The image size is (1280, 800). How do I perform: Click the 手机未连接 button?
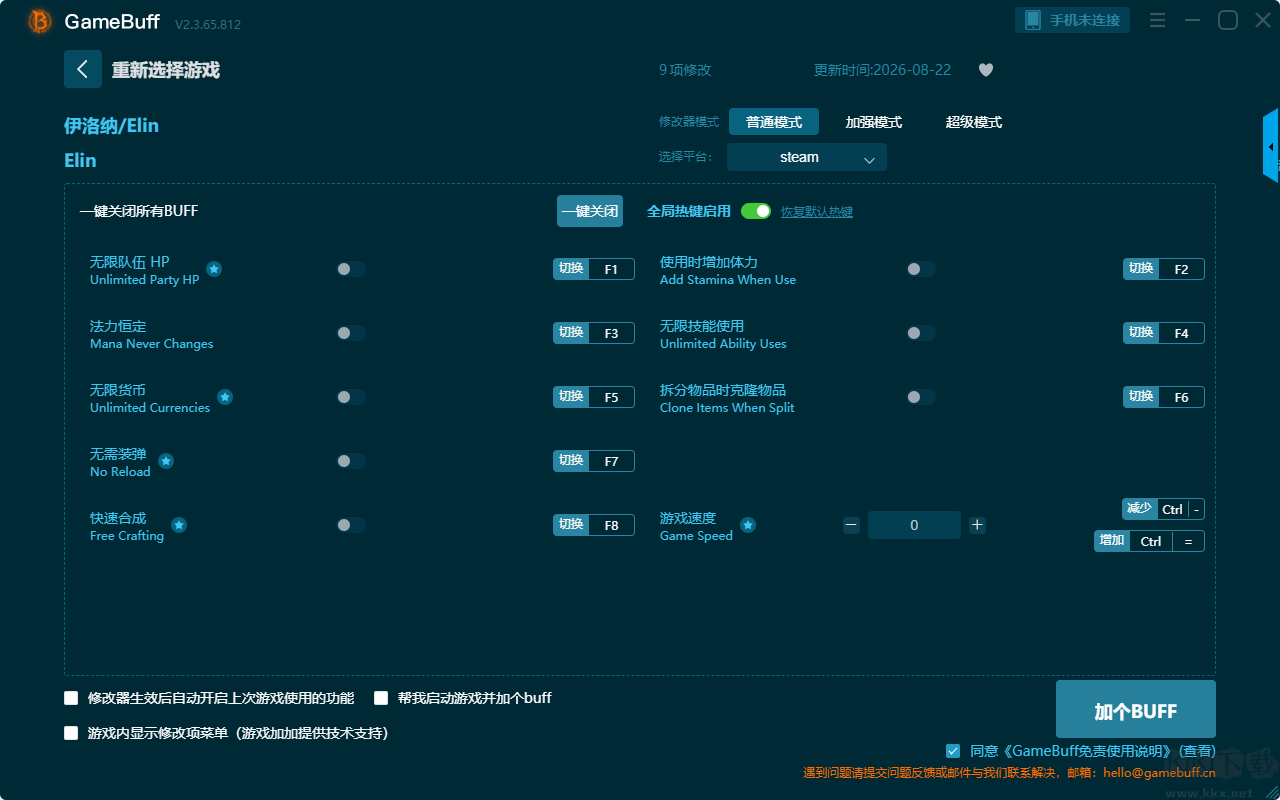tap(1073, 20)
